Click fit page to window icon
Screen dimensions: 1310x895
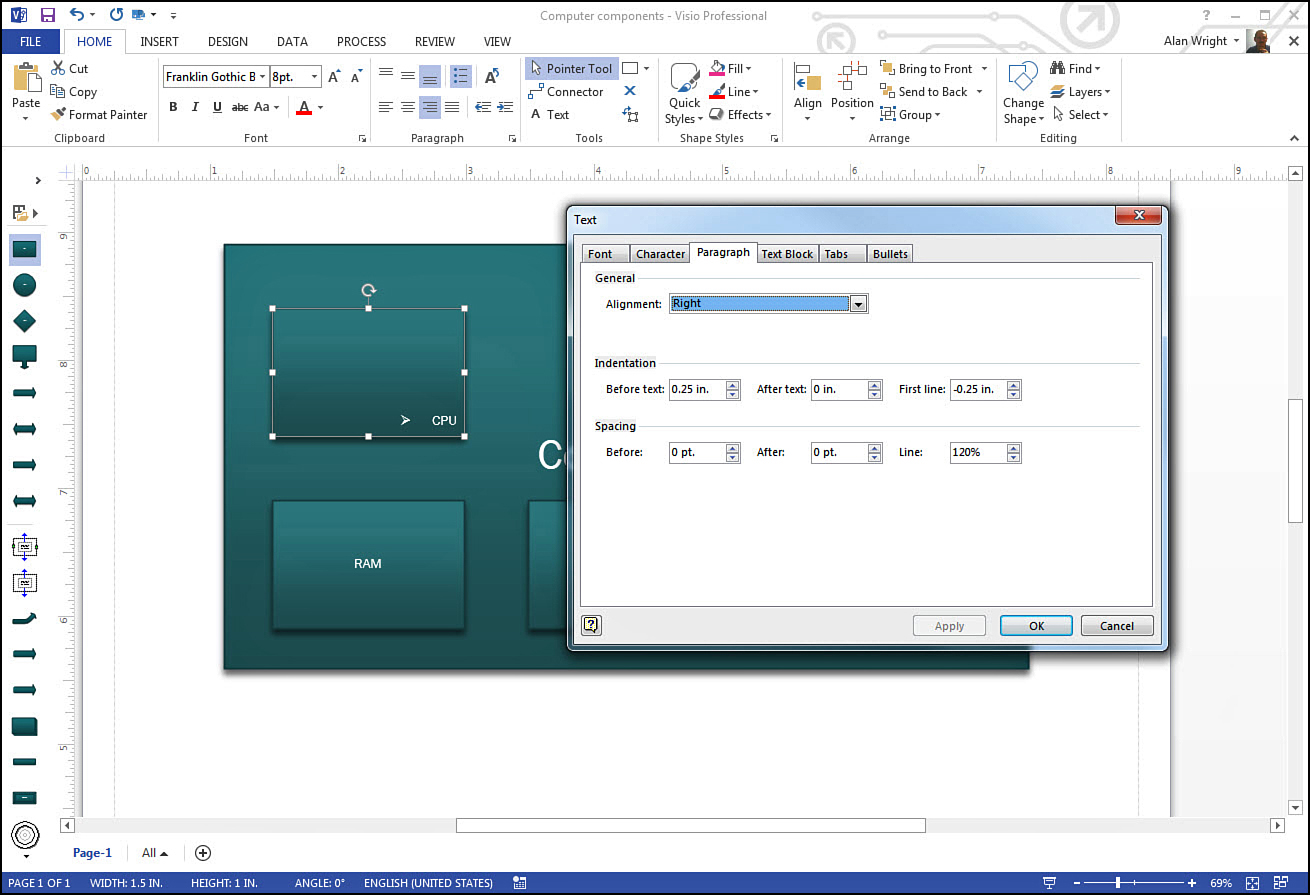pos(1253,883)
